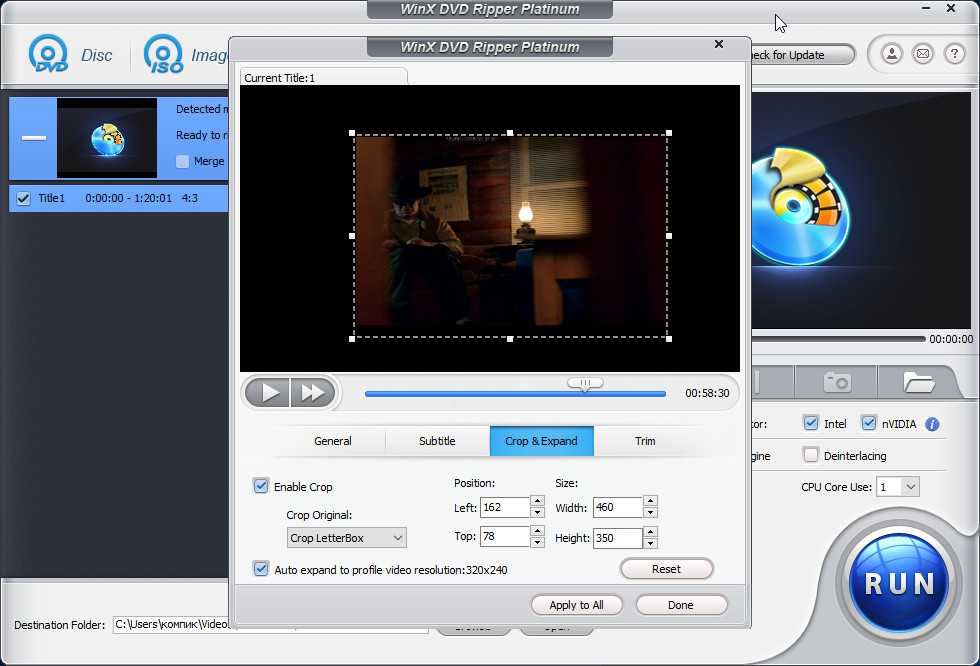Open the Crop LetterBox dropdown
The width and height of the screenshot is (980, 666).
(346, 538)
